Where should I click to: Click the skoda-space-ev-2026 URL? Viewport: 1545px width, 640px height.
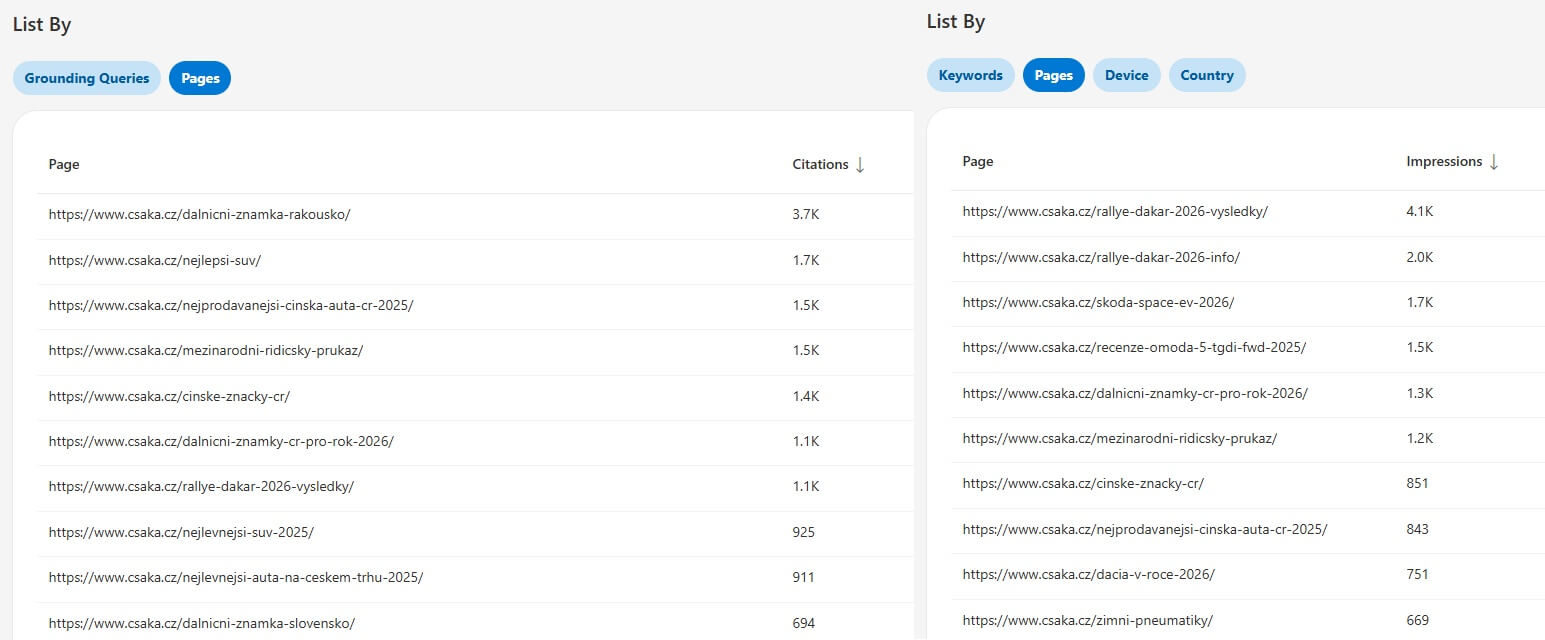tap(1098, 302)
